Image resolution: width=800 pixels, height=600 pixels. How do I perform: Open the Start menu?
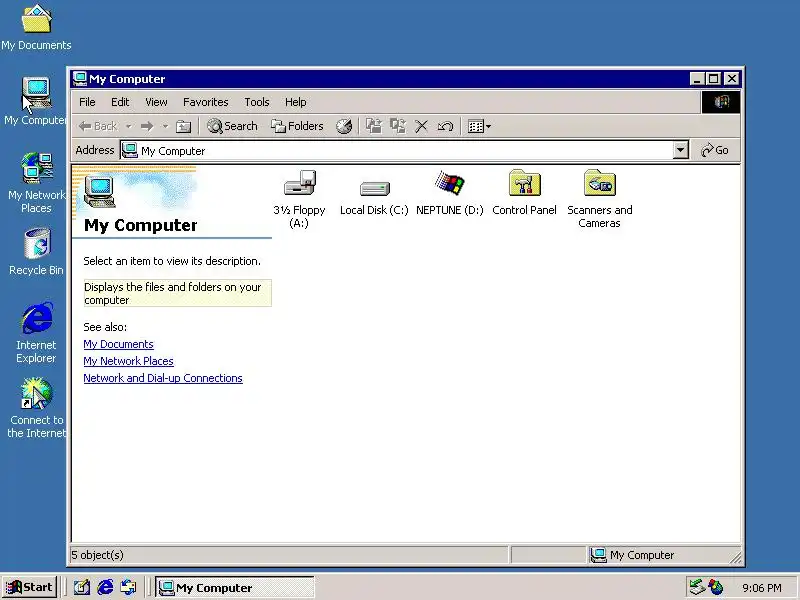click(29, 587)
